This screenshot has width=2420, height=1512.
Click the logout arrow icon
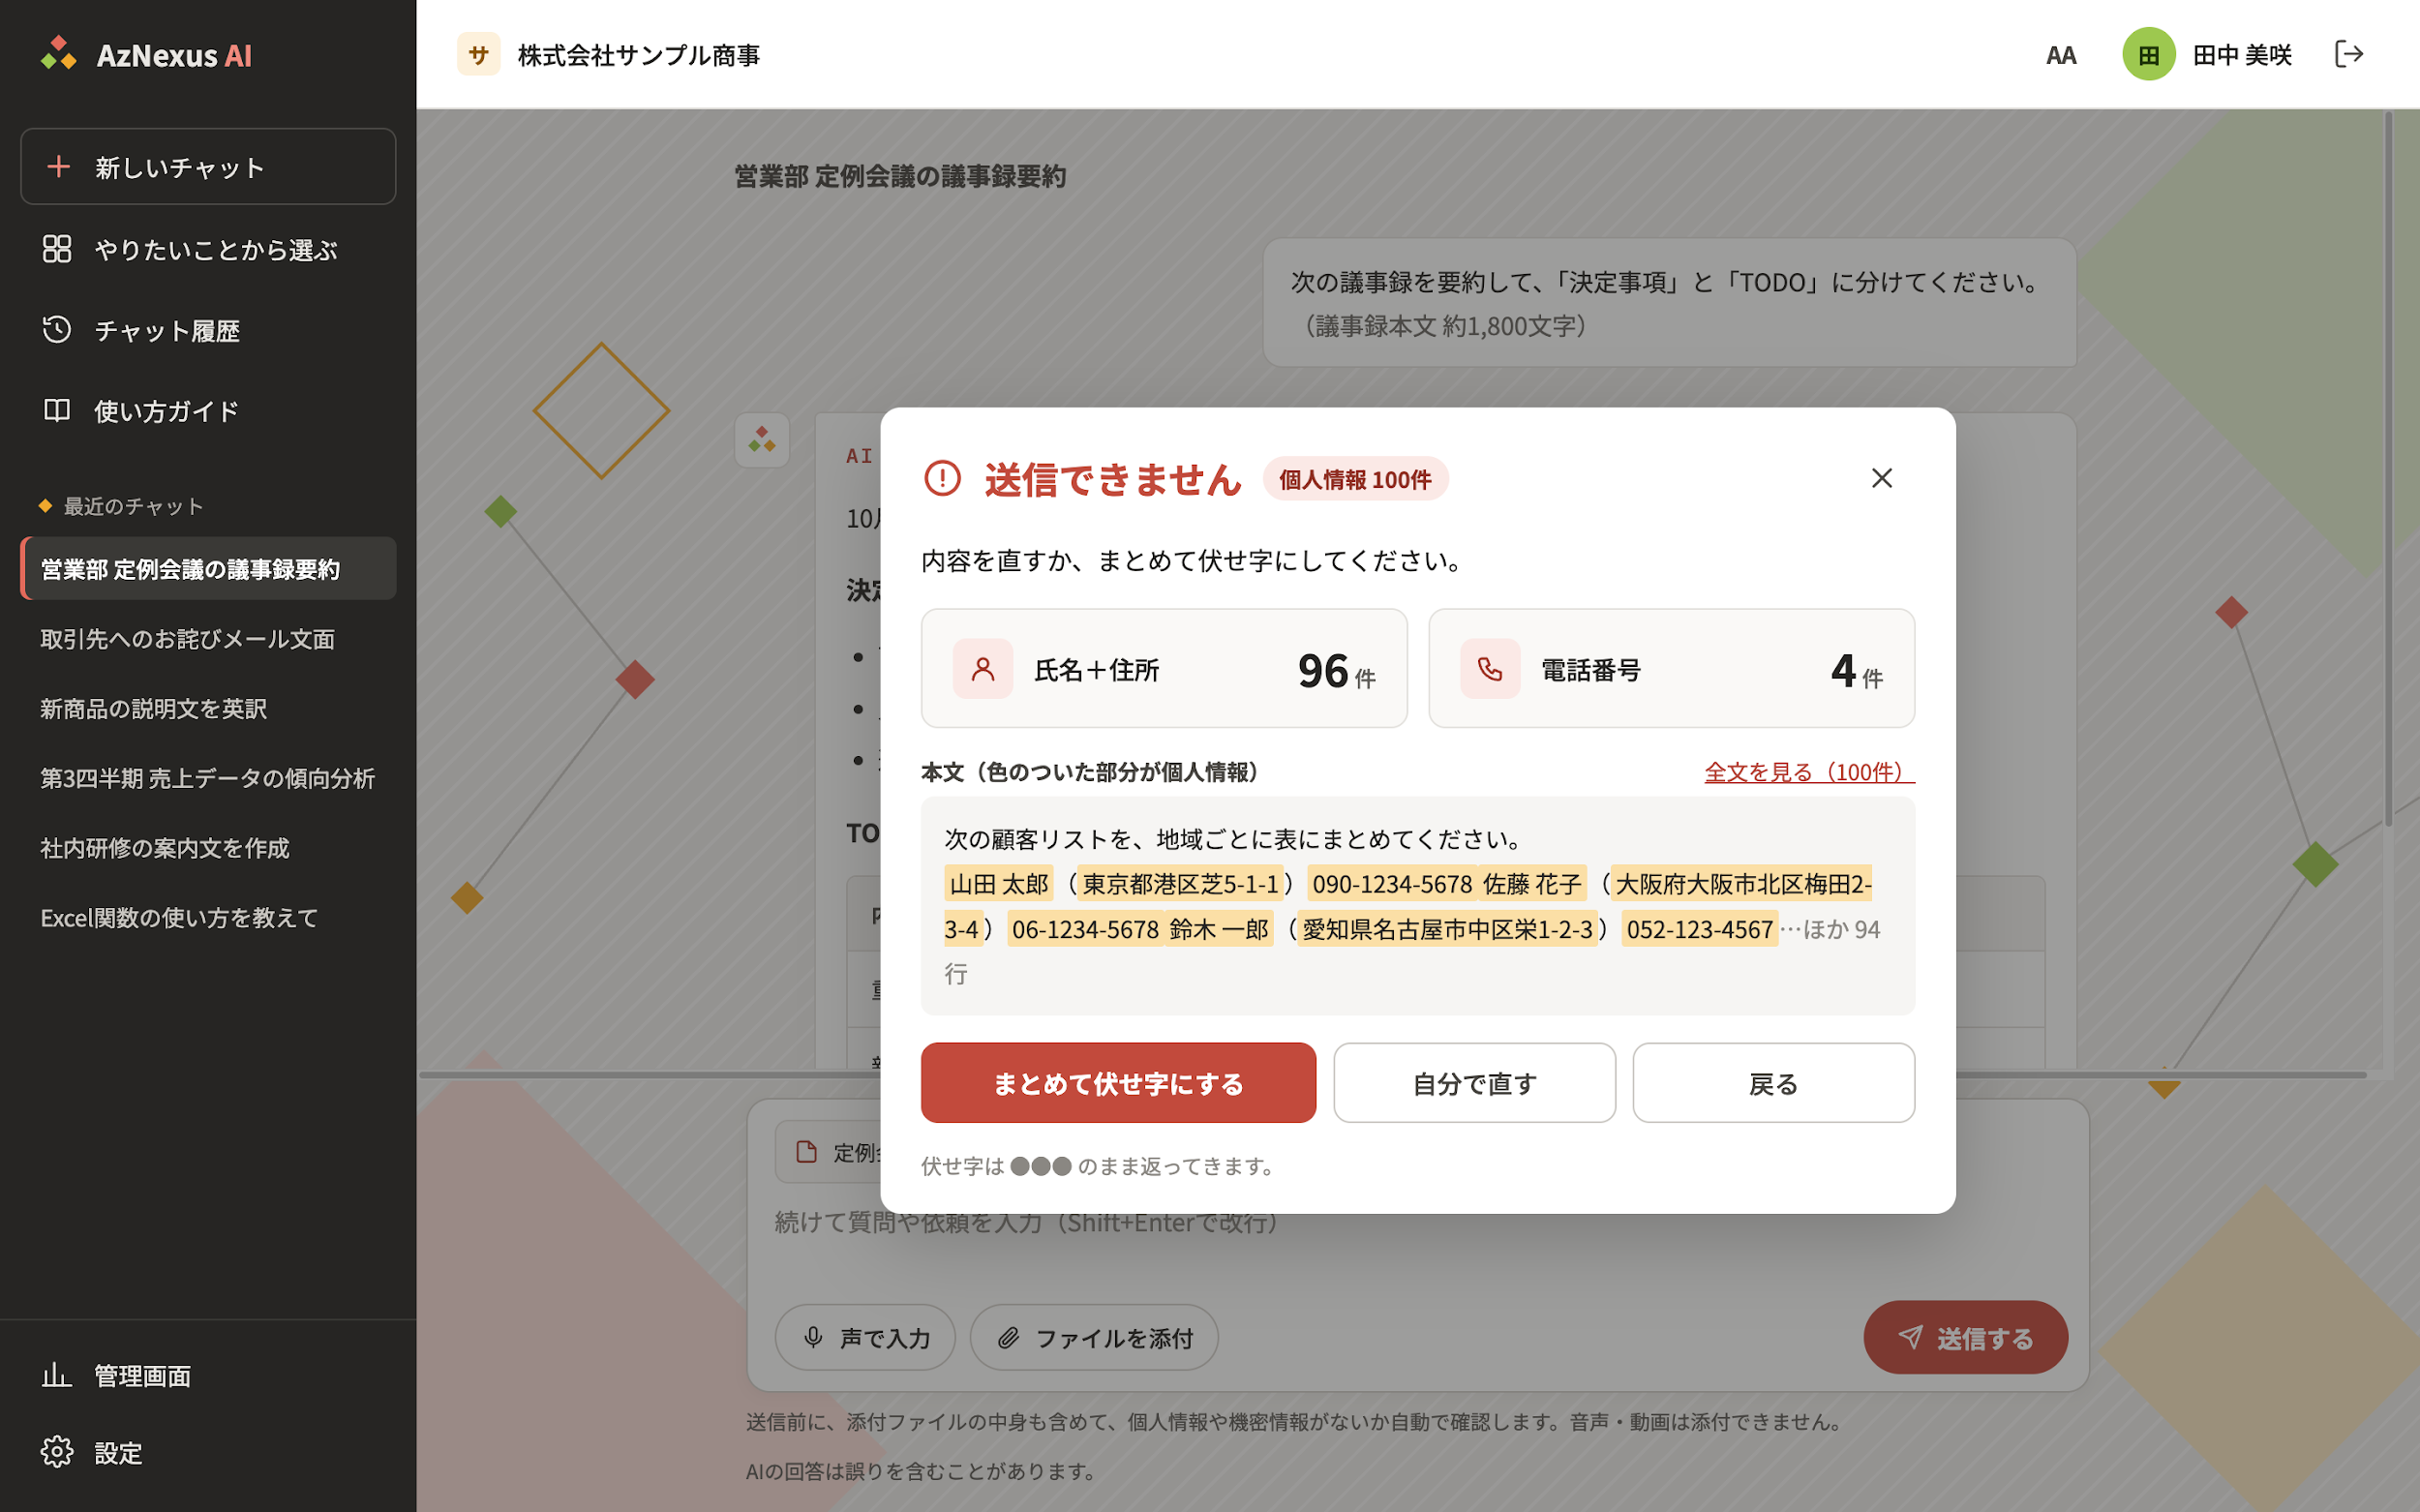tap(2348, 54)
